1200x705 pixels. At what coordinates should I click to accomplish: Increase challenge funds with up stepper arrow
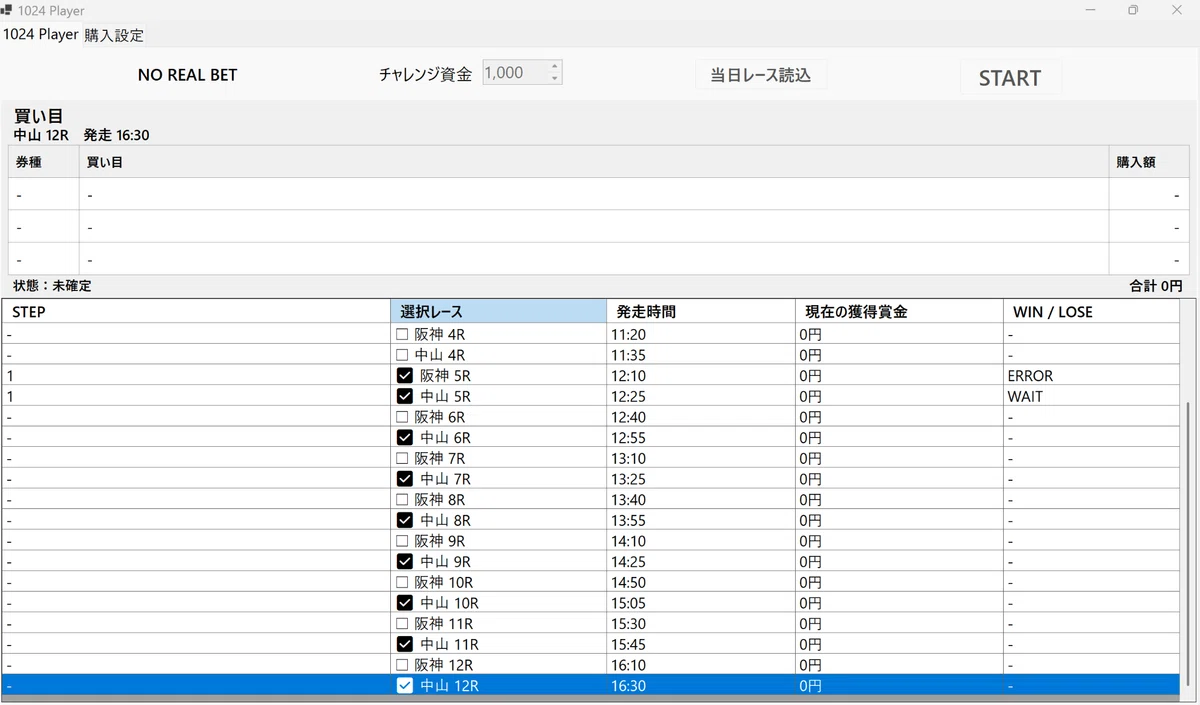[554, 67]
